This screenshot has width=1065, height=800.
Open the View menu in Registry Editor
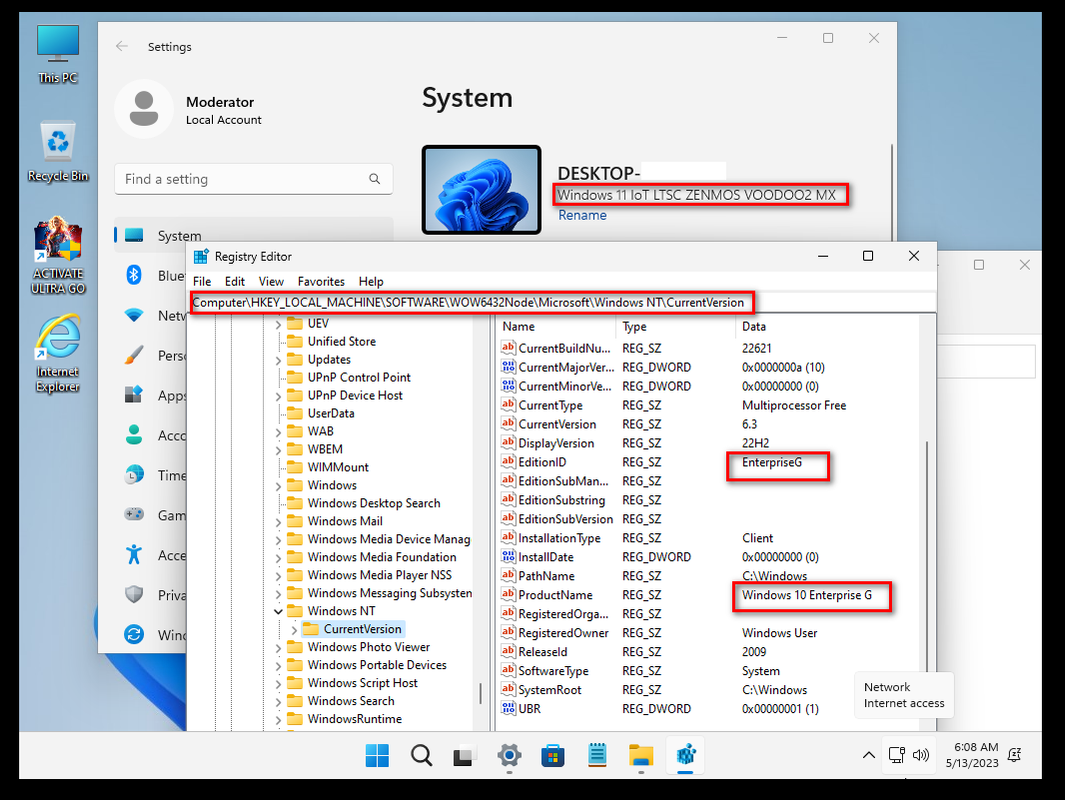271,281
